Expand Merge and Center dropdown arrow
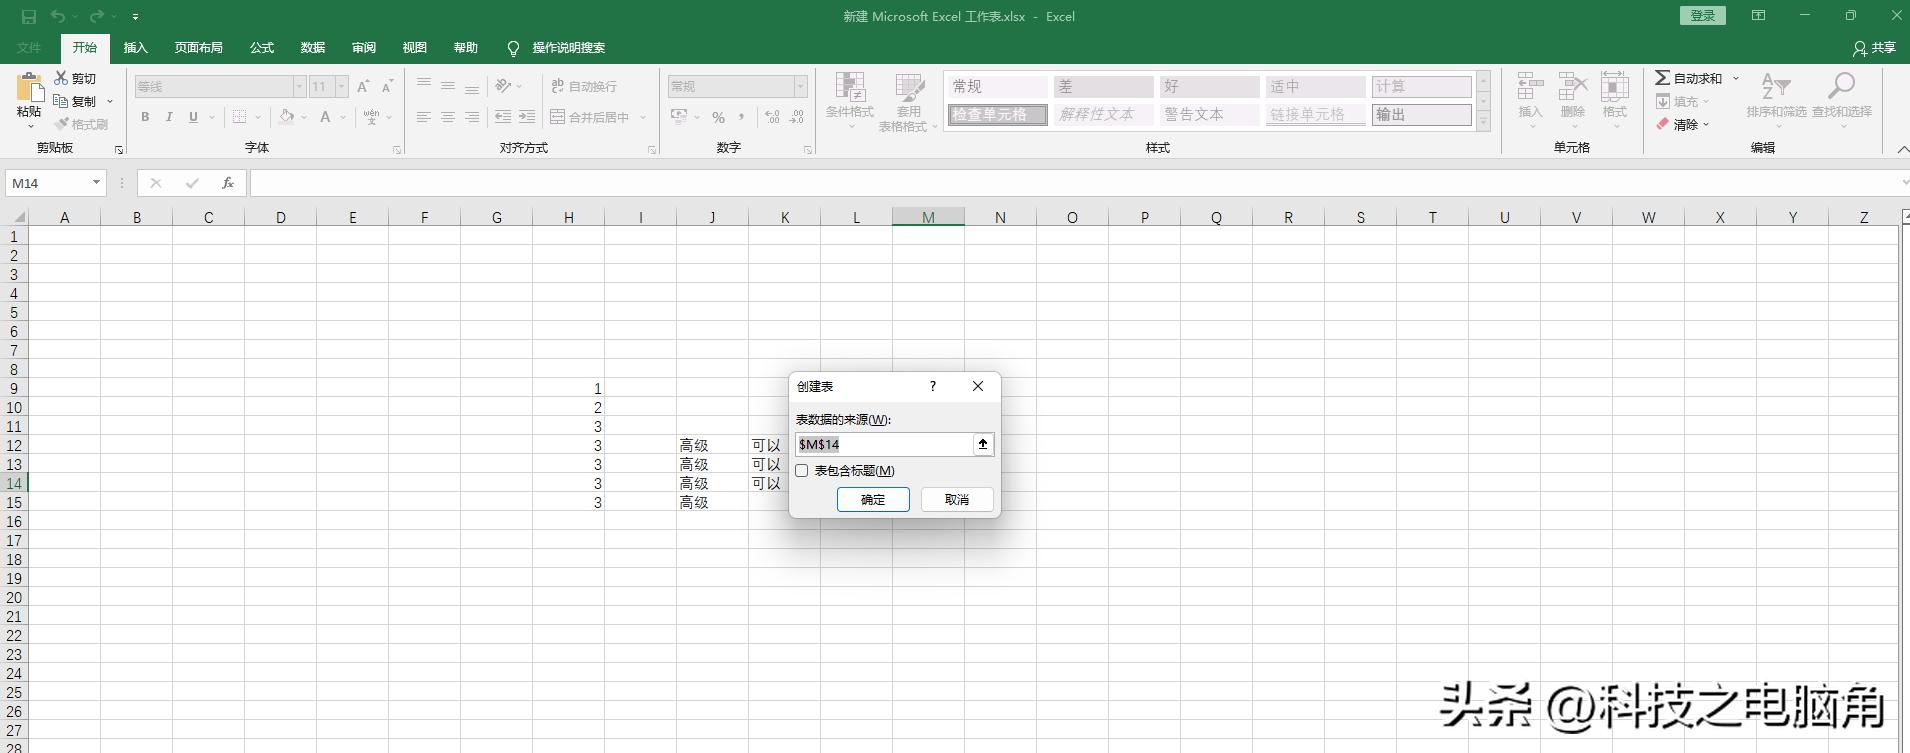1910x753 pixels. click(643, 117)
